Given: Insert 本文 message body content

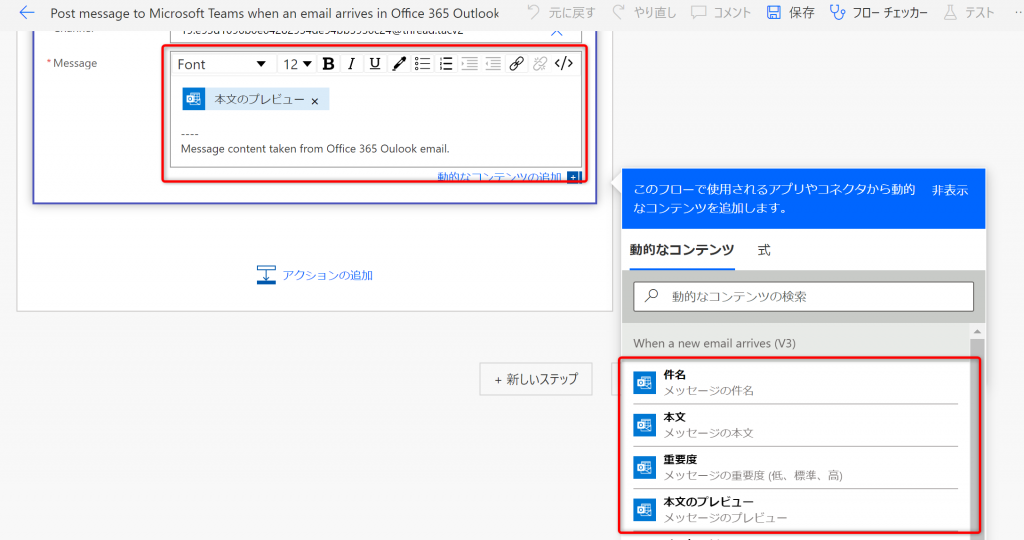Looking at the screenshot, I should click(x=795, y=425).
